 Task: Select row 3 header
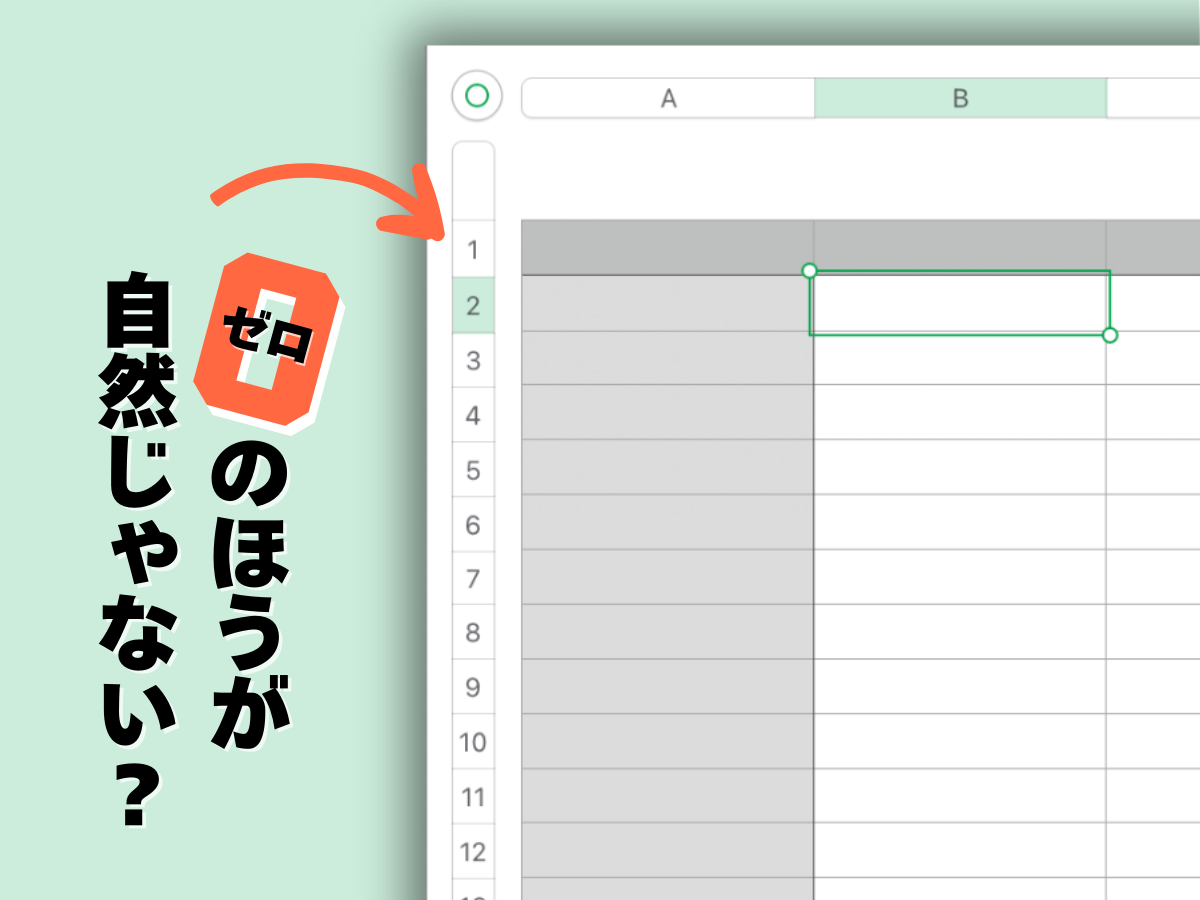pyautogui.click(x=474, y=360)
